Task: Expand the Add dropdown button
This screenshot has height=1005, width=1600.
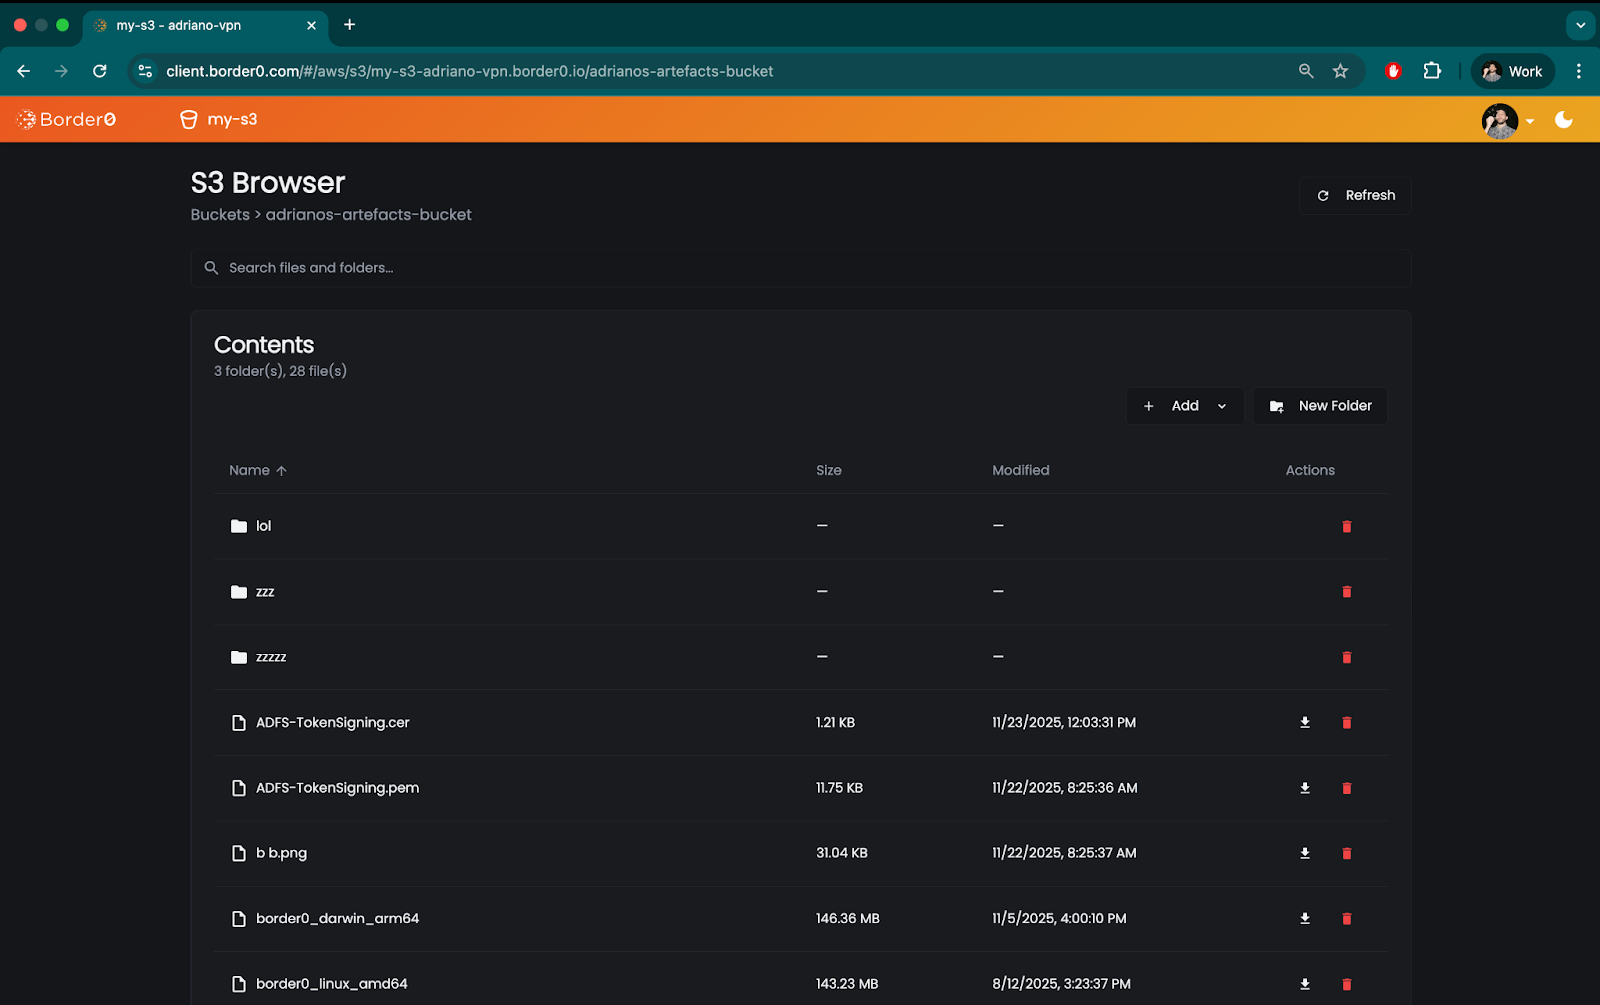Action: [x=1185, y=406]
